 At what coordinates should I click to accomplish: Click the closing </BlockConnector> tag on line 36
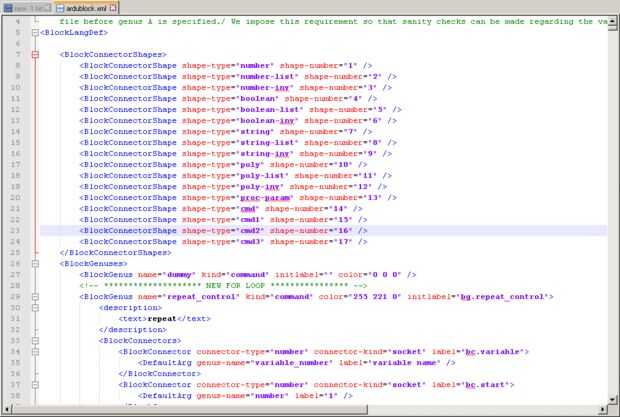(x=159, y=374)
